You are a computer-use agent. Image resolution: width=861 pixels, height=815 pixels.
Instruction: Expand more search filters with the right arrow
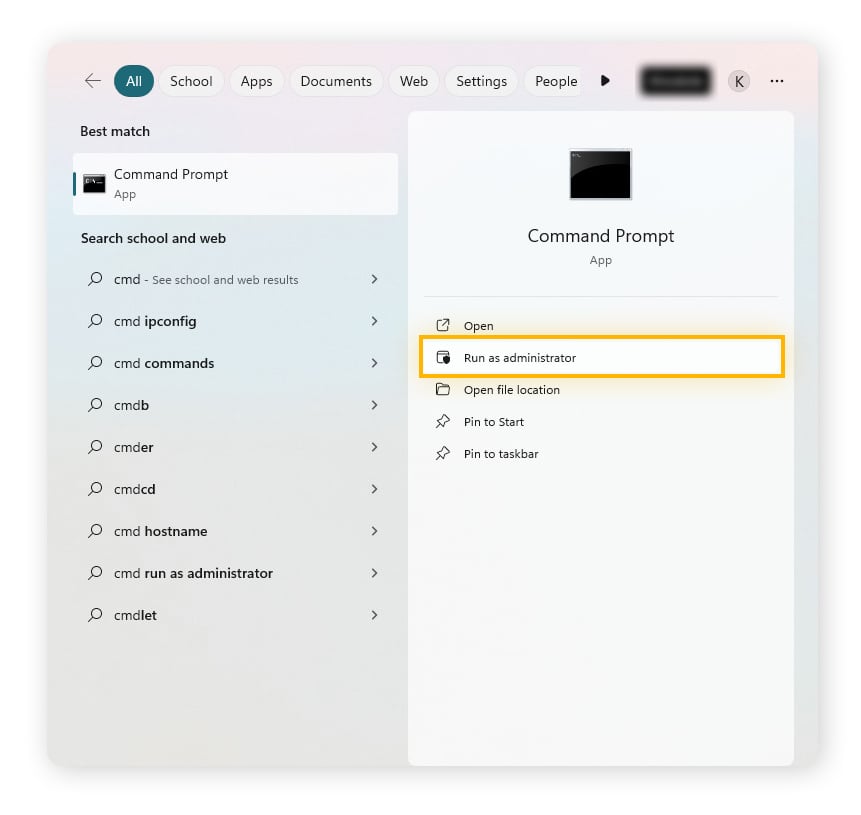click(x=606, y=81)
